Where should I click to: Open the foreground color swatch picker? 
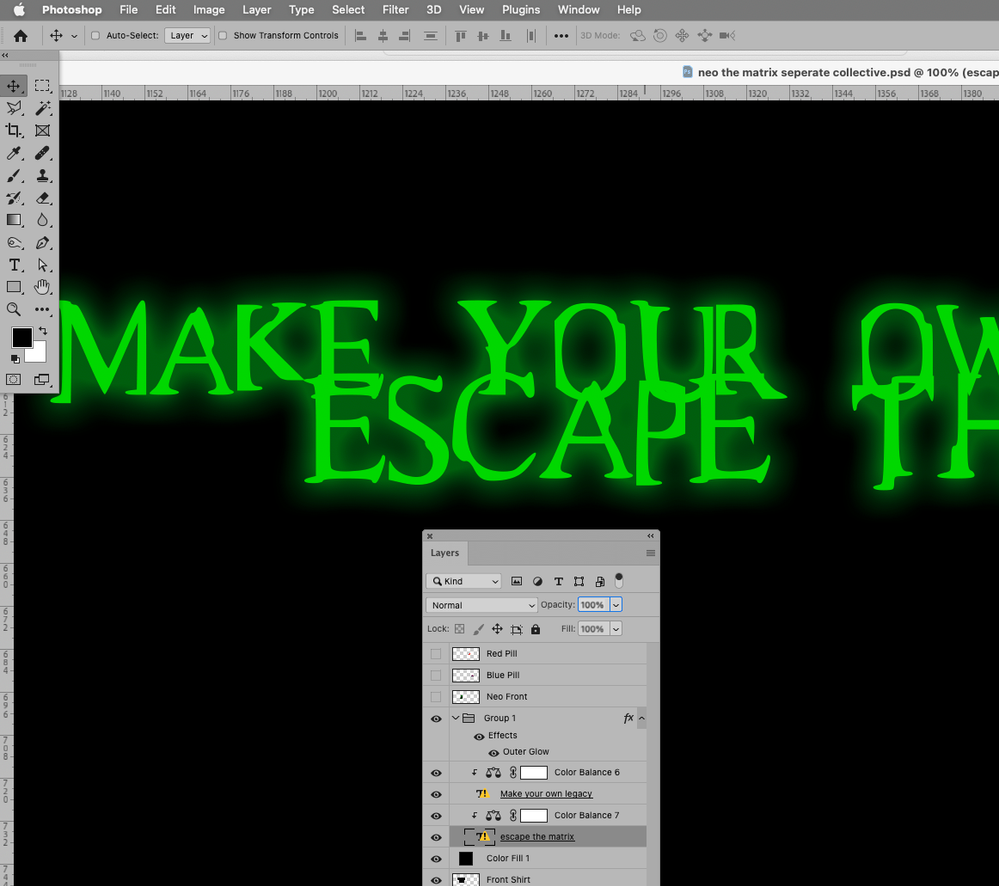pos(20,338)
